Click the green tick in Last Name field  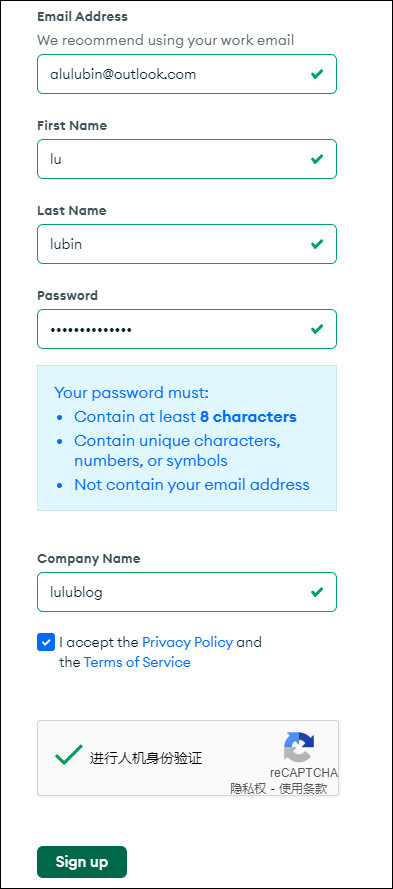point(317,244)
